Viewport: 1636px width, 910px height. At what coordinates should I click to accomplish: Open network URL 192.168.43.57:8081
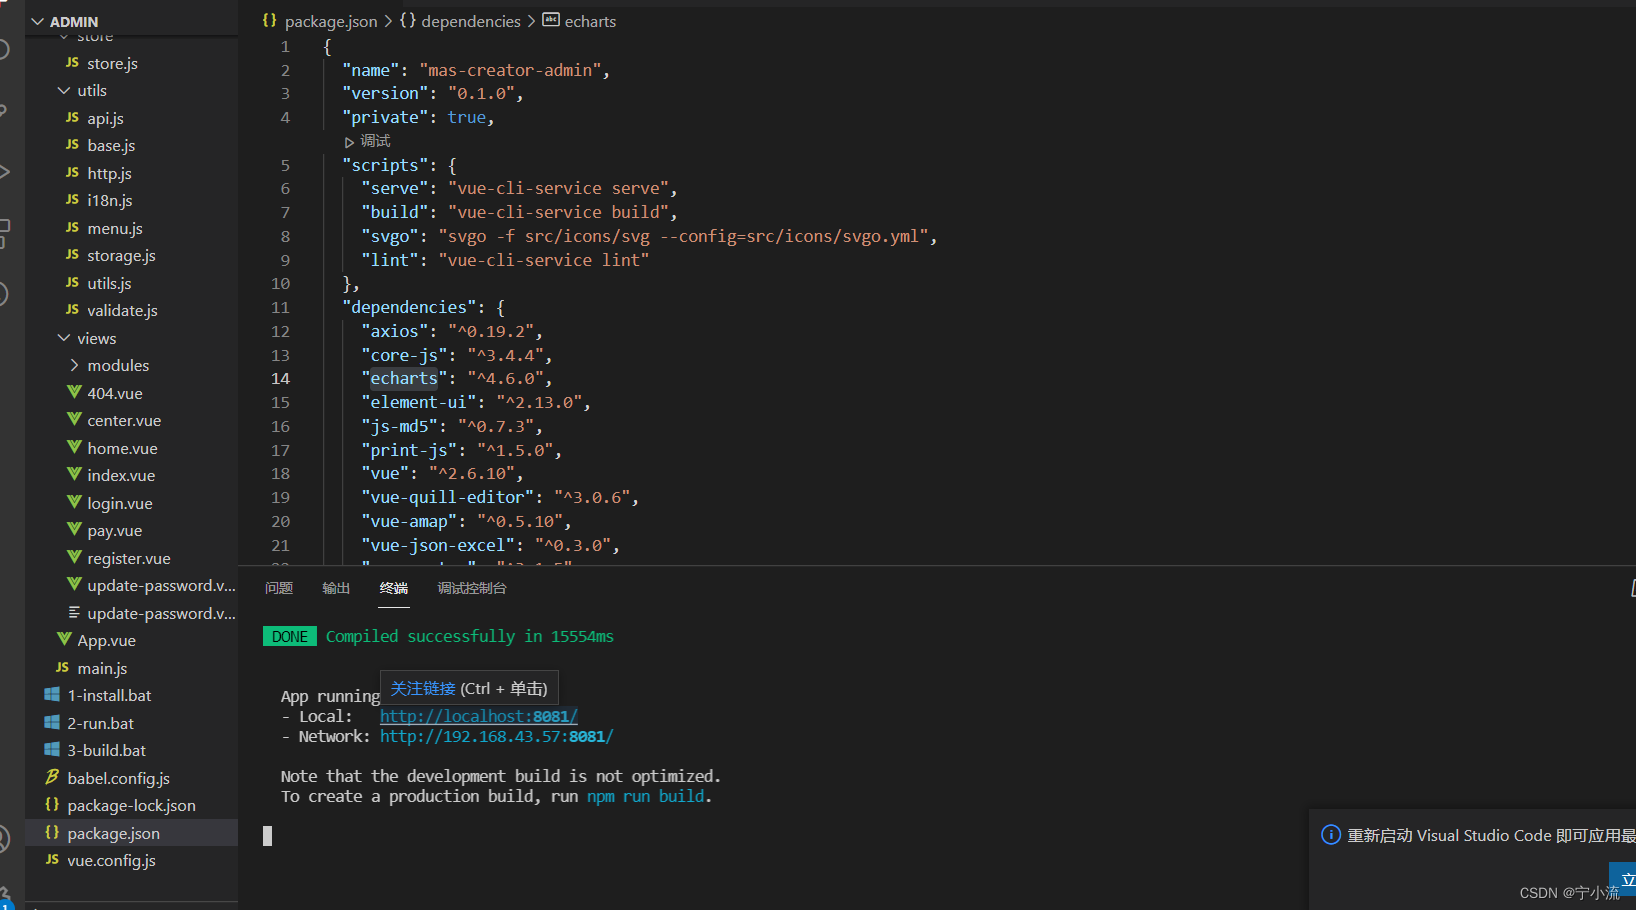496,736
